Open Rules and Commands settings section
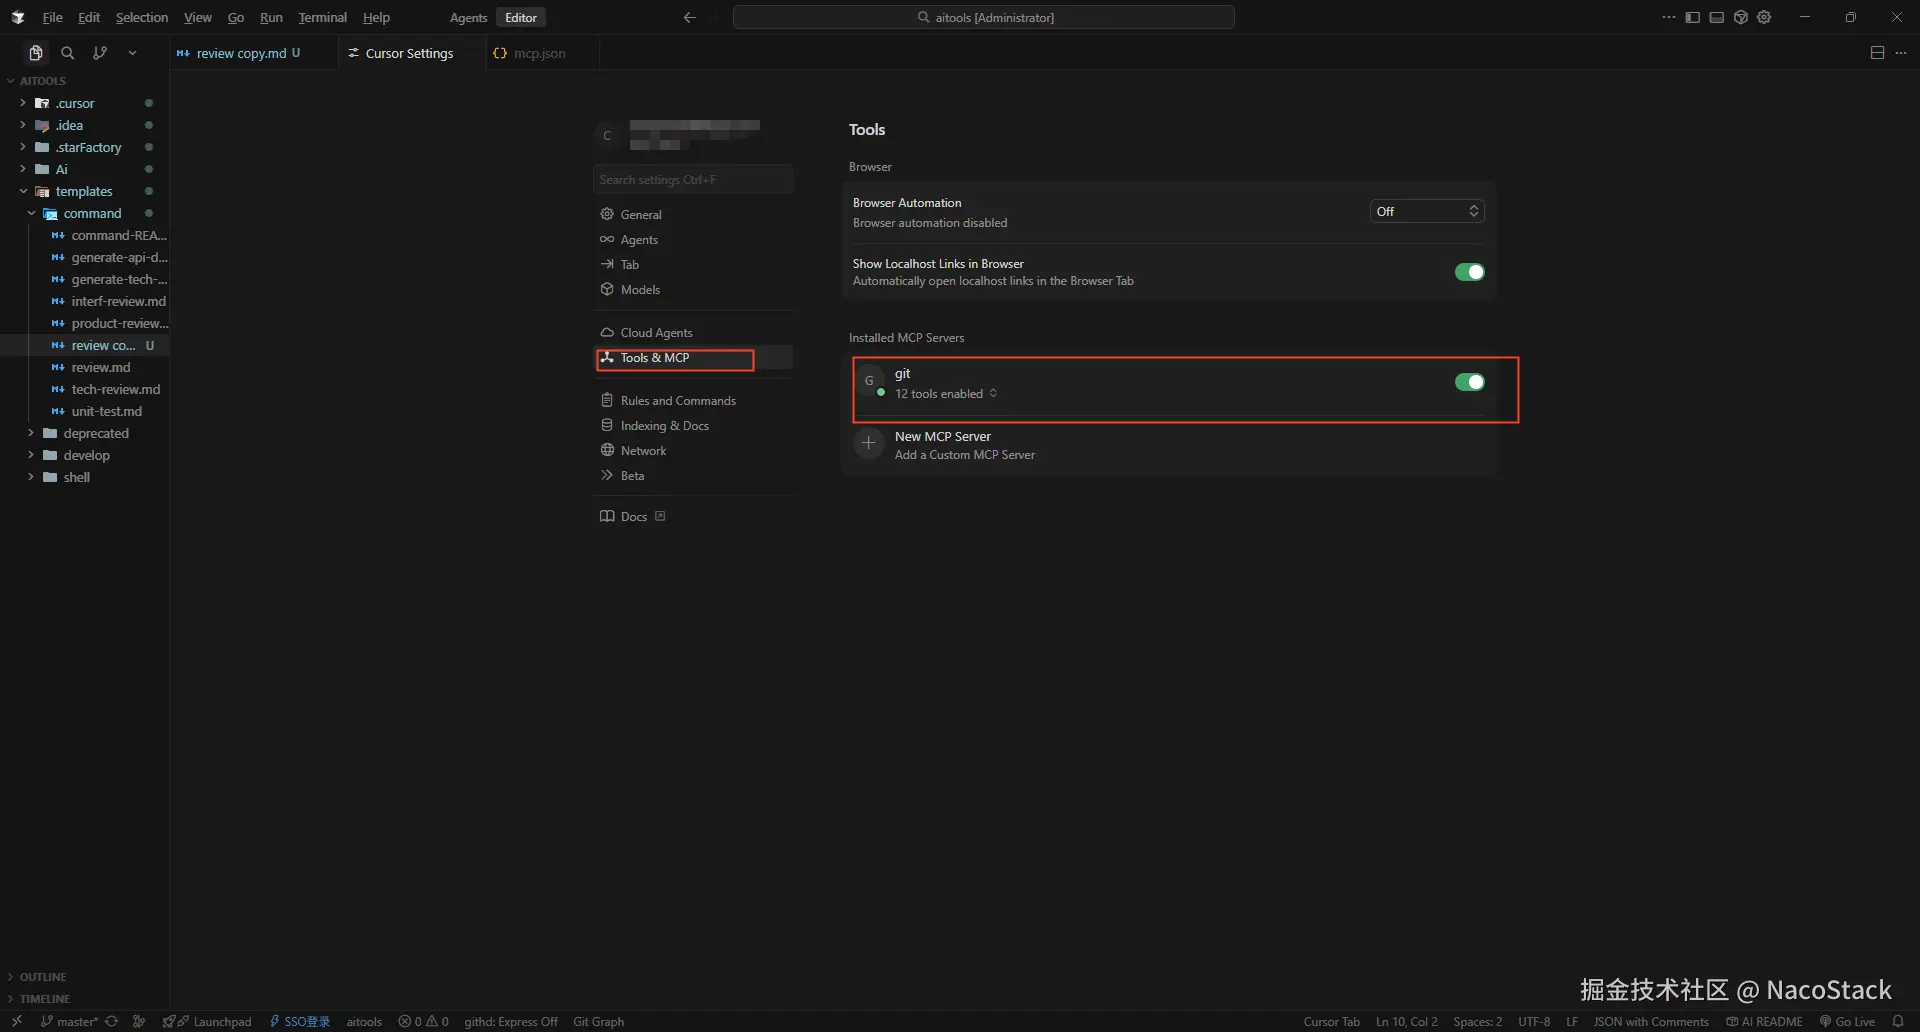The image size is (1920, 1032). pyautogui.click(x=693, y=400)
